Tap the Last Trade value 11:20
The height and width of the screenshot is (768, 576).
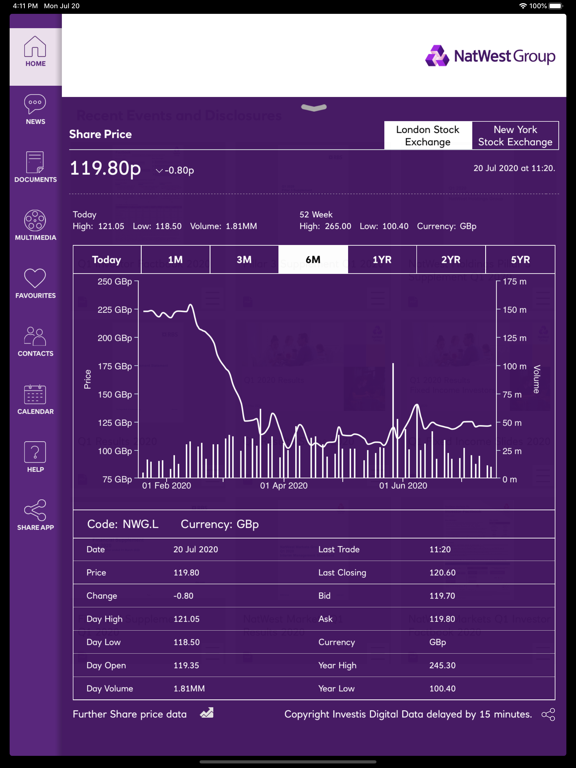(440, 549)
